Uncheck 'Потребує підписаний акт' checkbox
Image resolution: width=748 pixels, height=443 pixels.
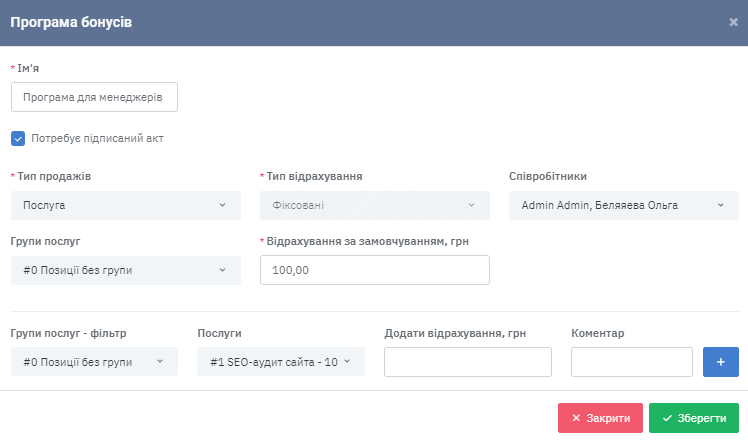tap(18, 138)
